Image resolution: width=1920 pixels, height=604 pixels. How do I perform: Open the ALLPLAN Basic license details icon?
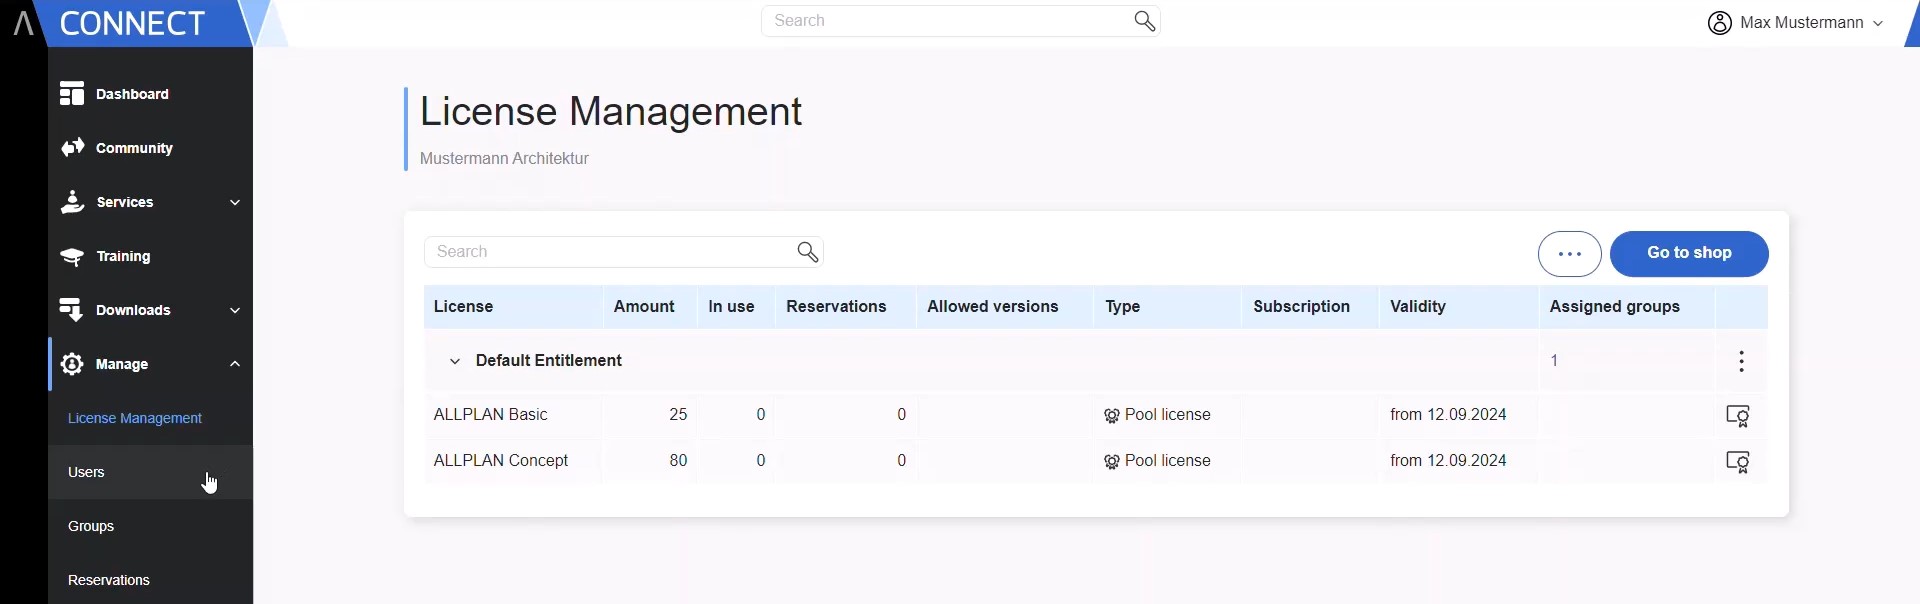[1738, 416]
